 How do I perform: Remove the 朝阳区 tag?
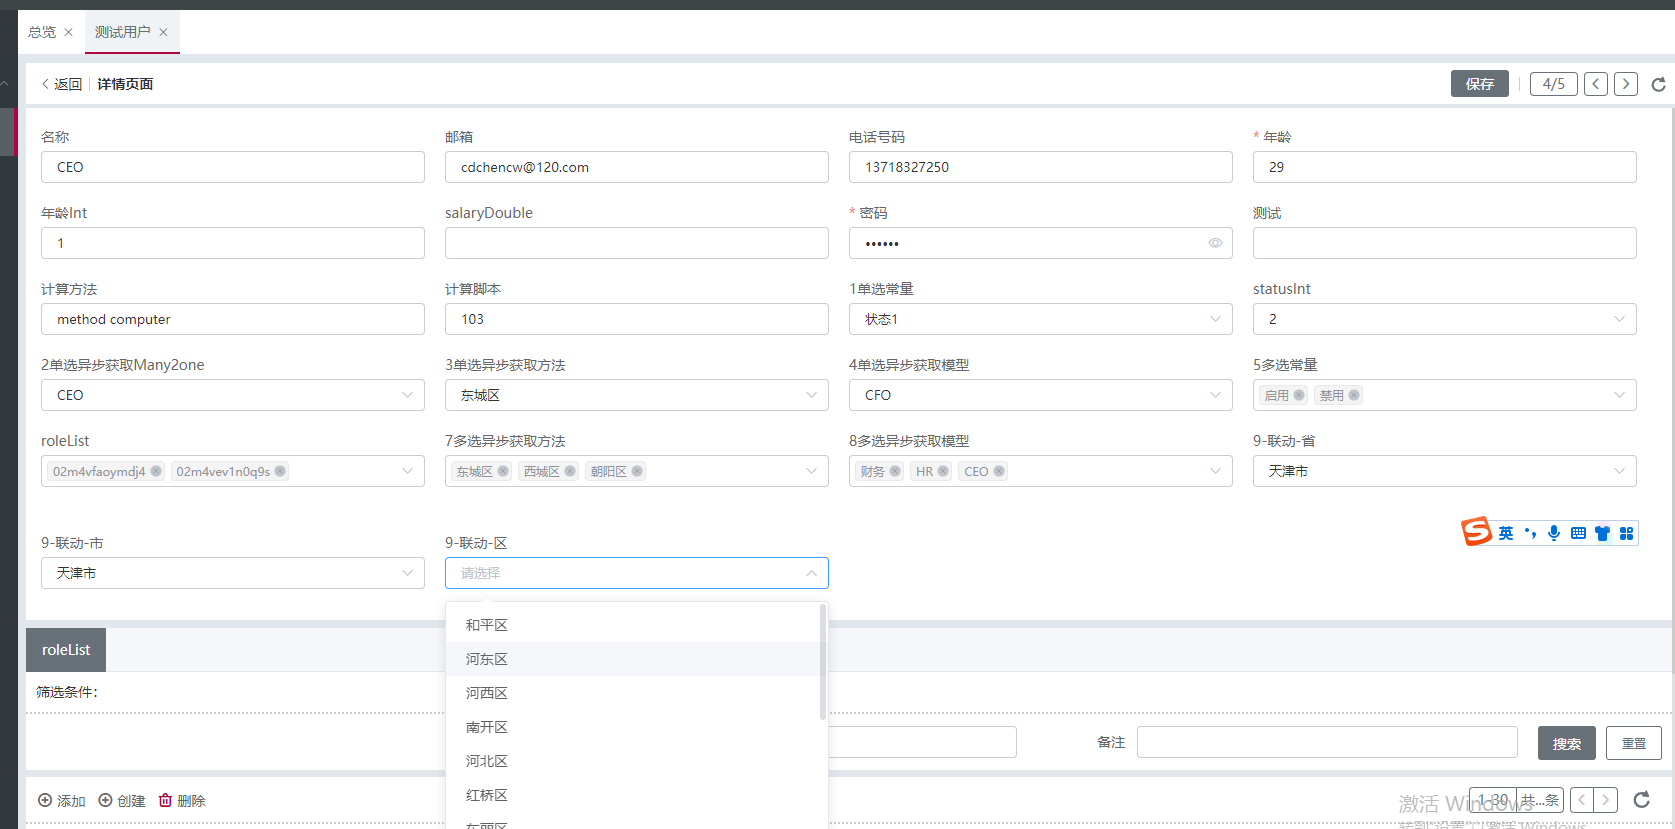tap(637, 471)
